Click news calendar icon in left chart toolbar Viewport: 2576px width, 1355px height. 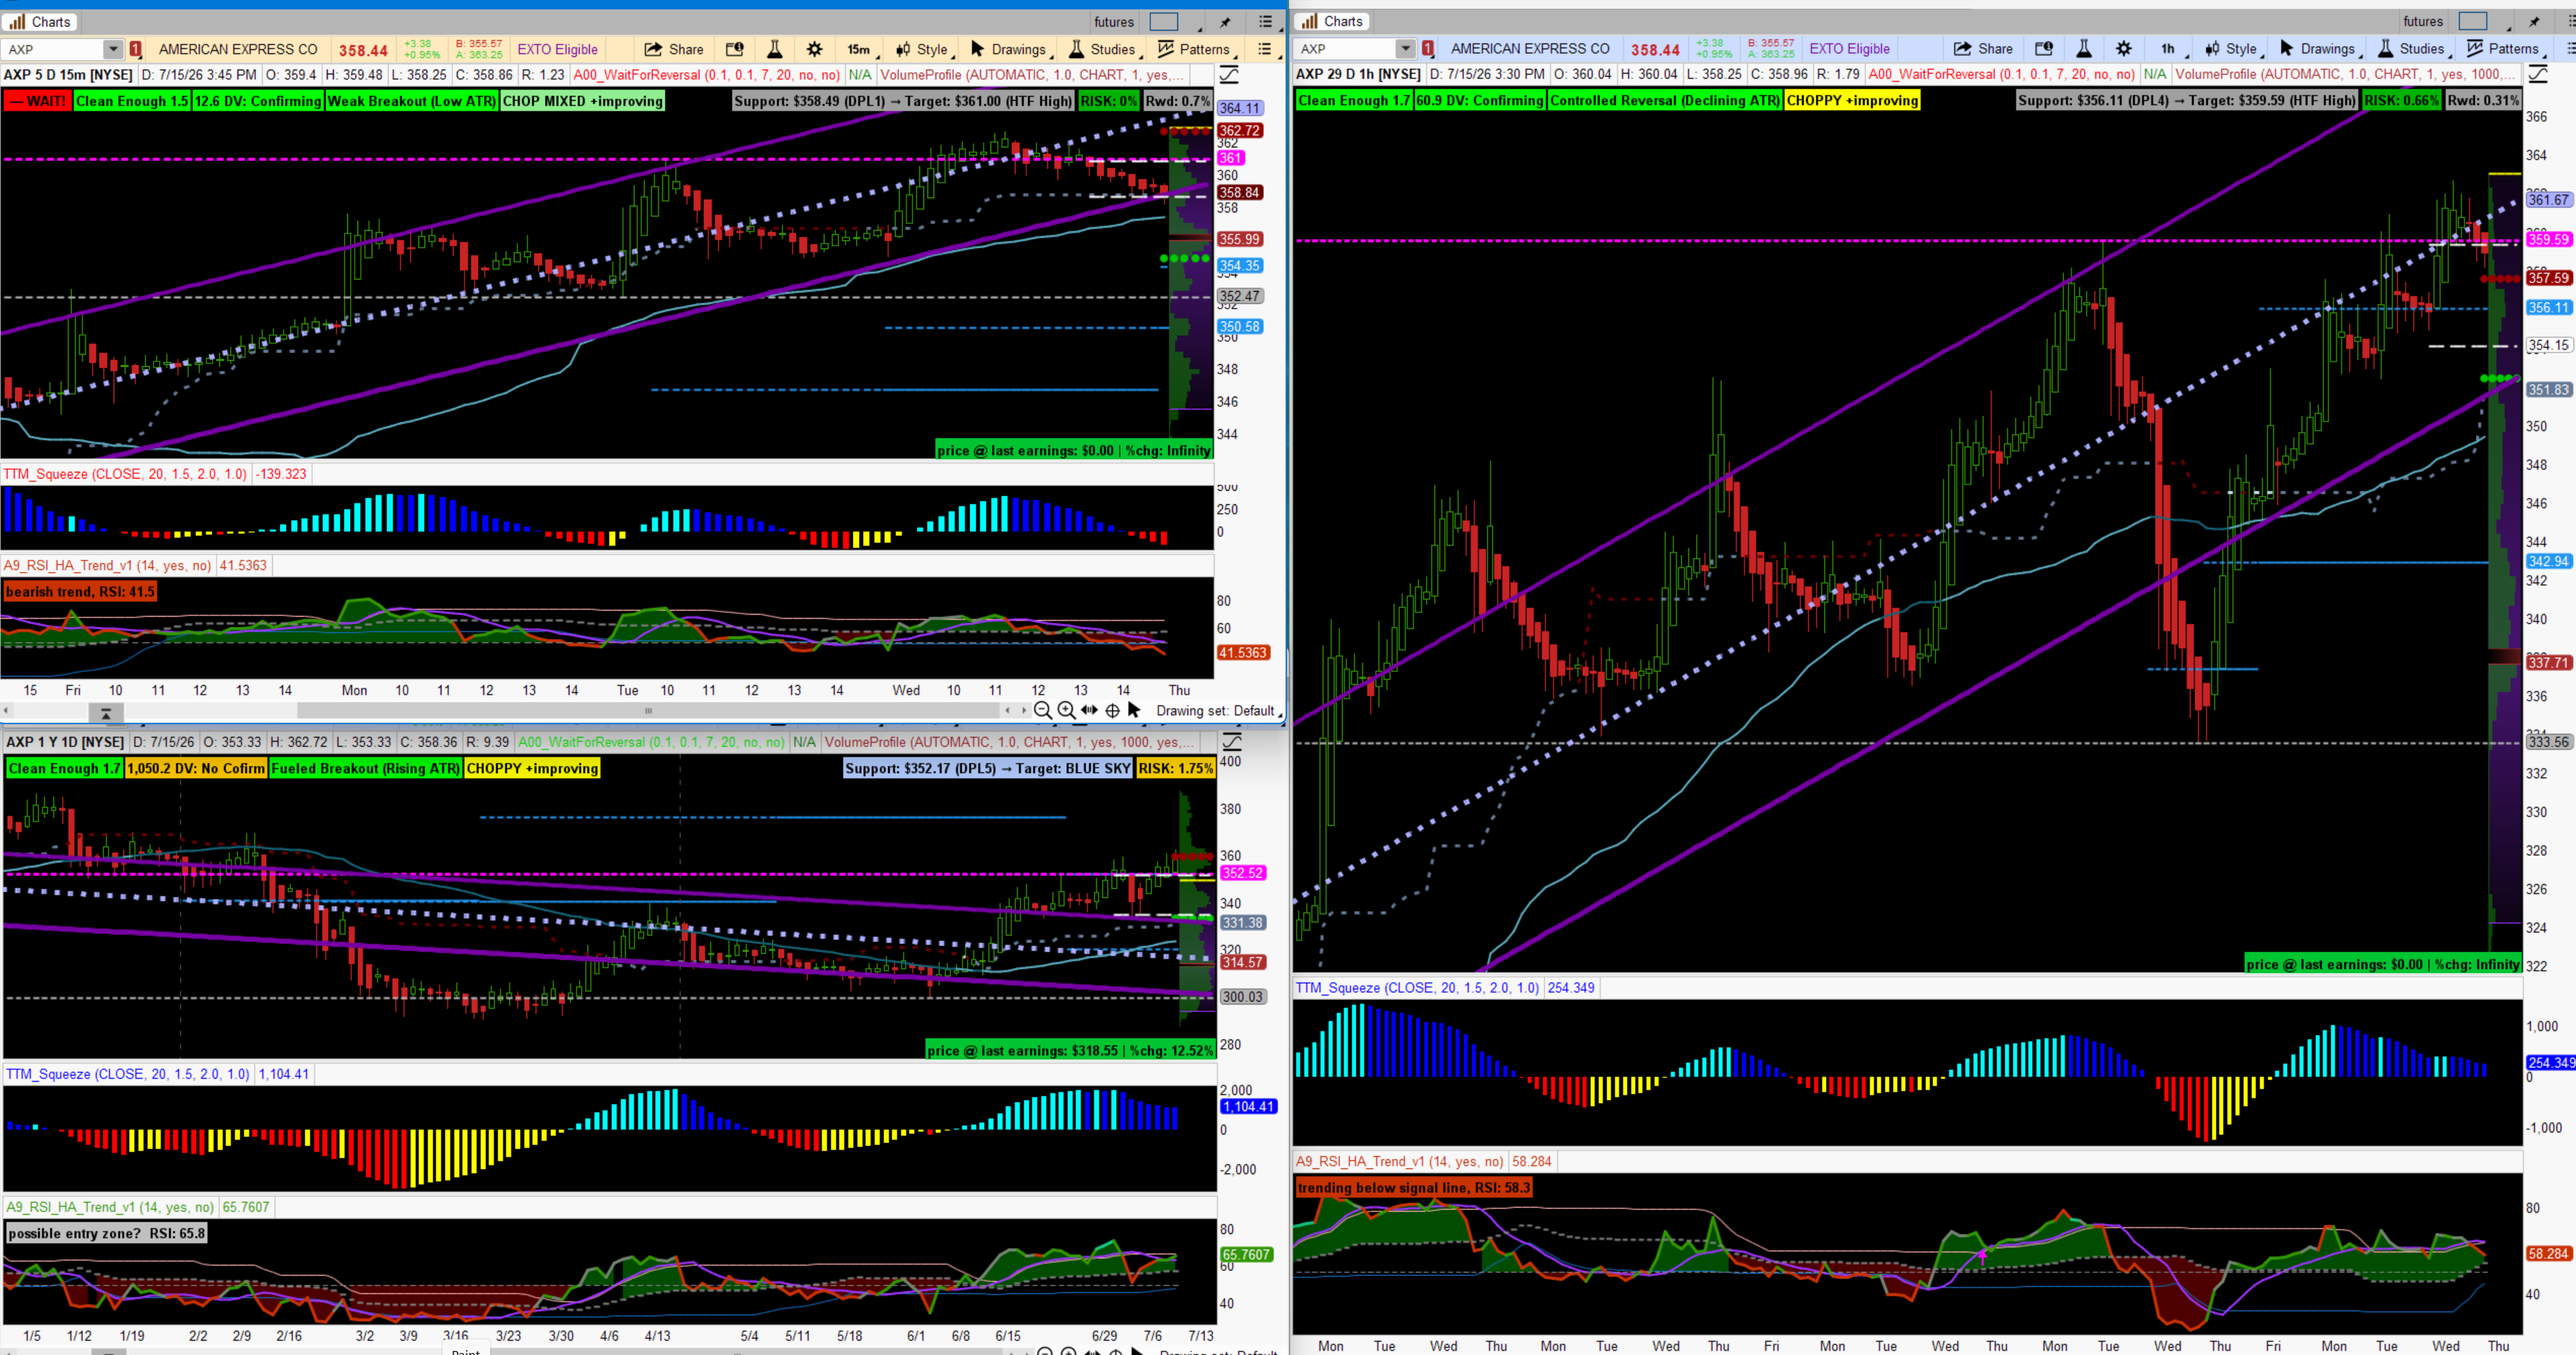(734, 49)
